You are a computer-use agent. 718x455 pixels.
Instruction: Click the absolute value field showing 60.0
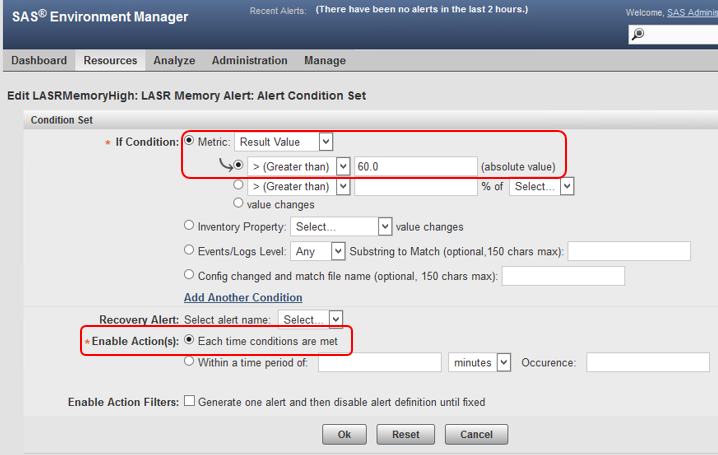point(416,167)
